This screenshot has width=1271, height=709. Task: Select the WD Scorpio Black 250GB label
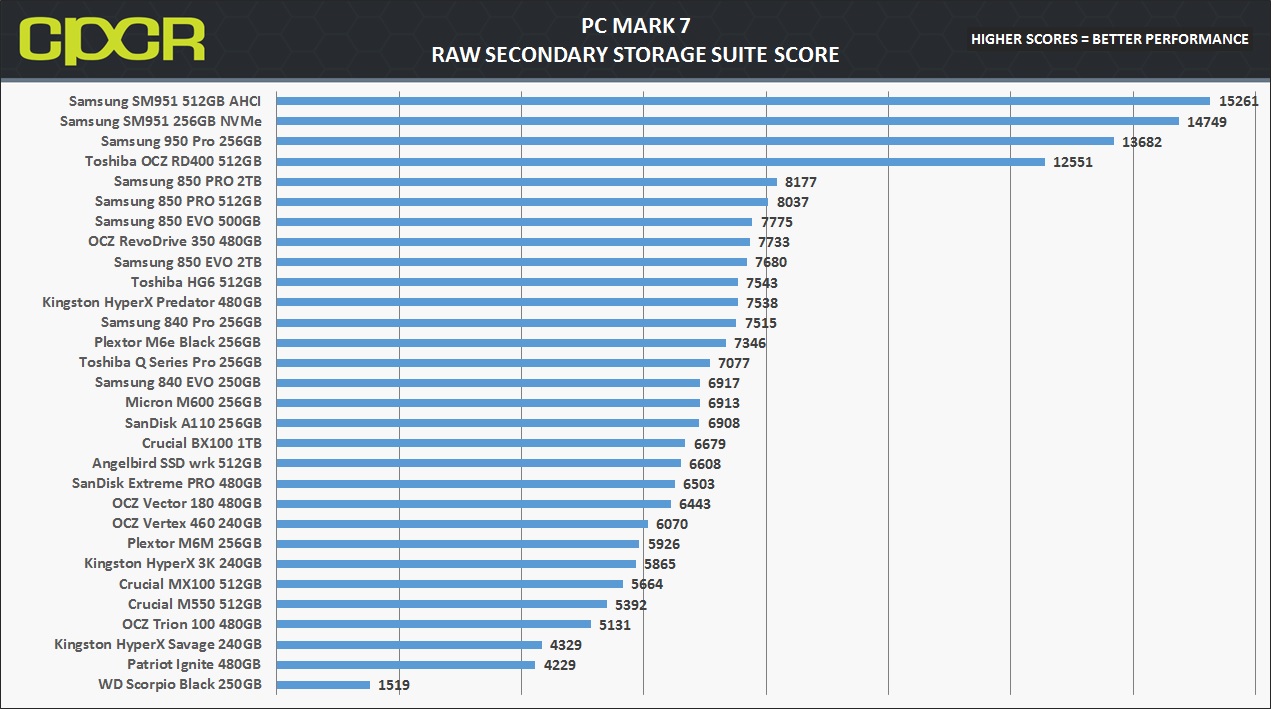180,685
